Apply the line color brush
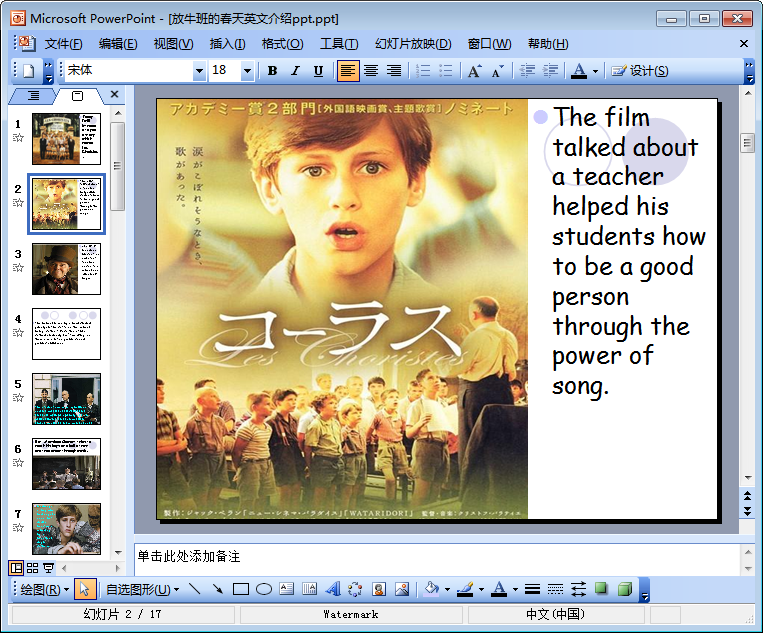 point(465,589)
